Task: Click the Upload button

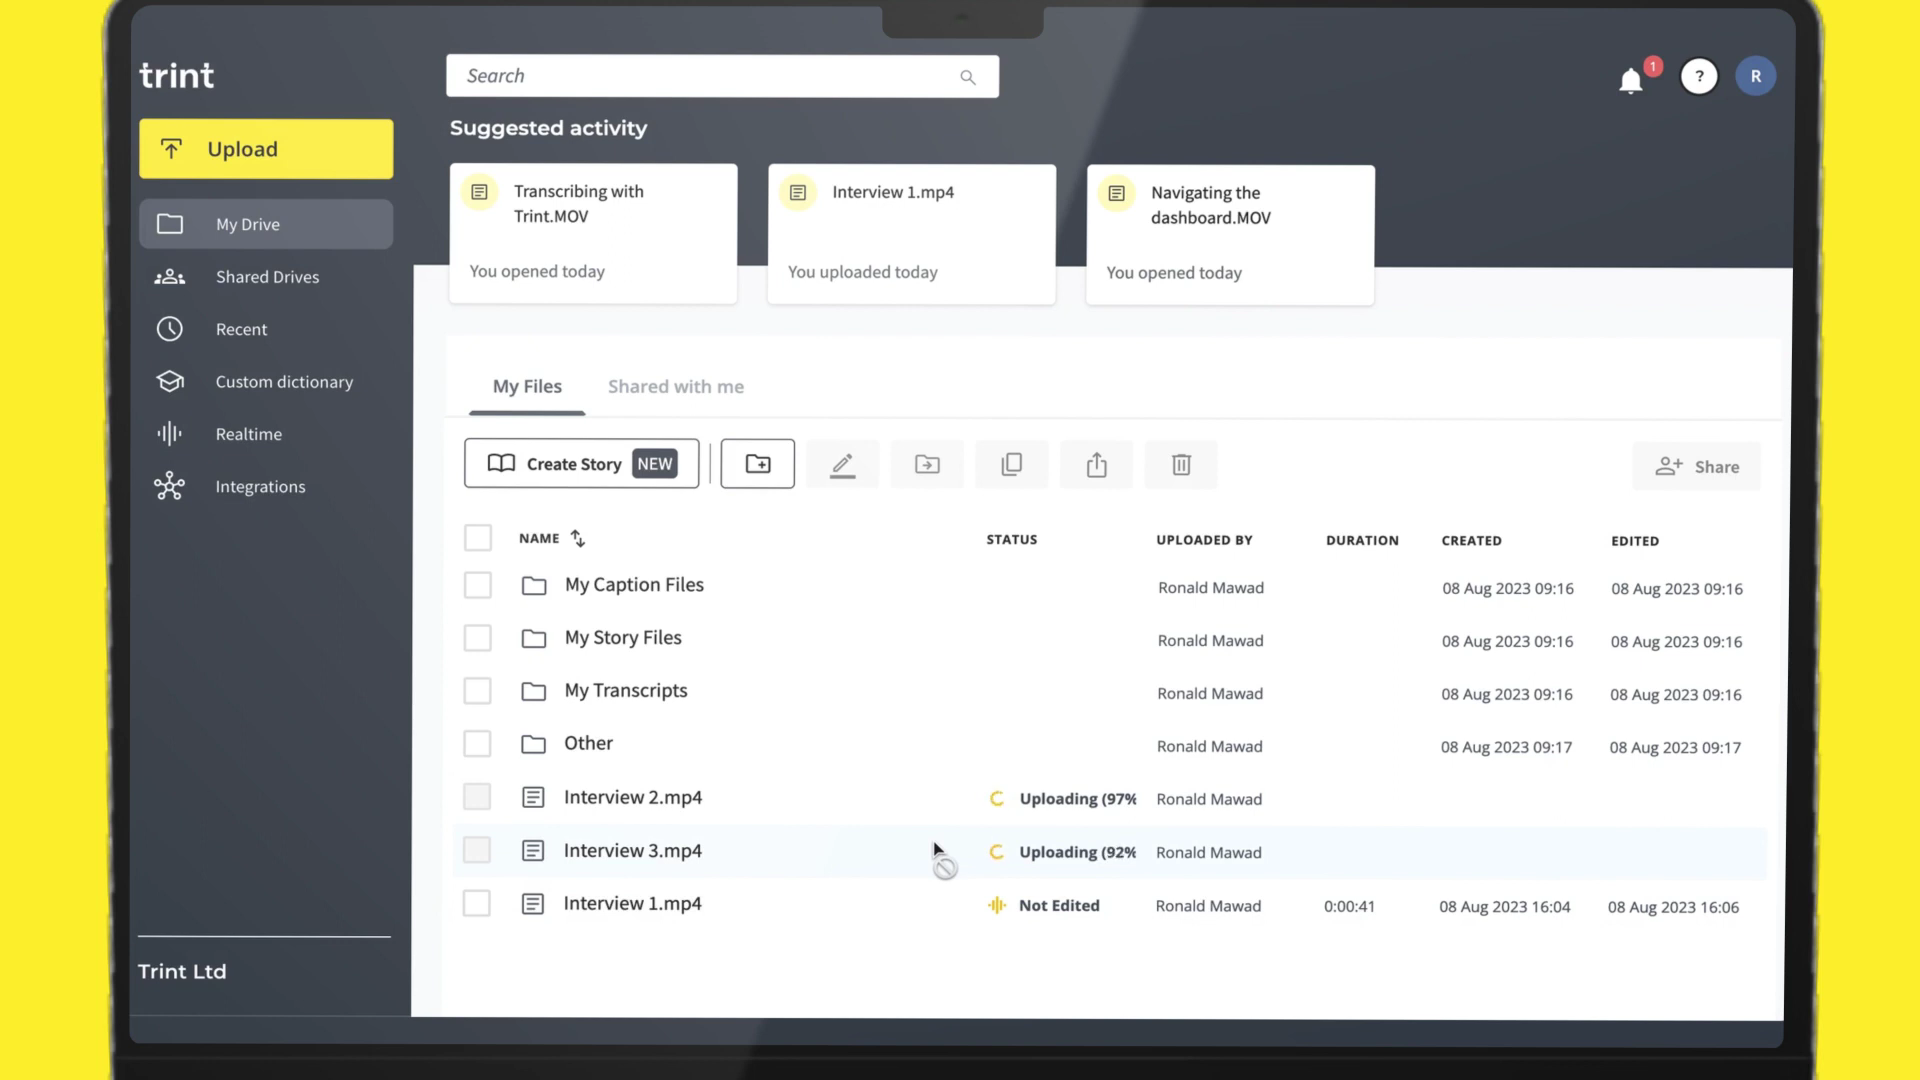Action: 265,148
